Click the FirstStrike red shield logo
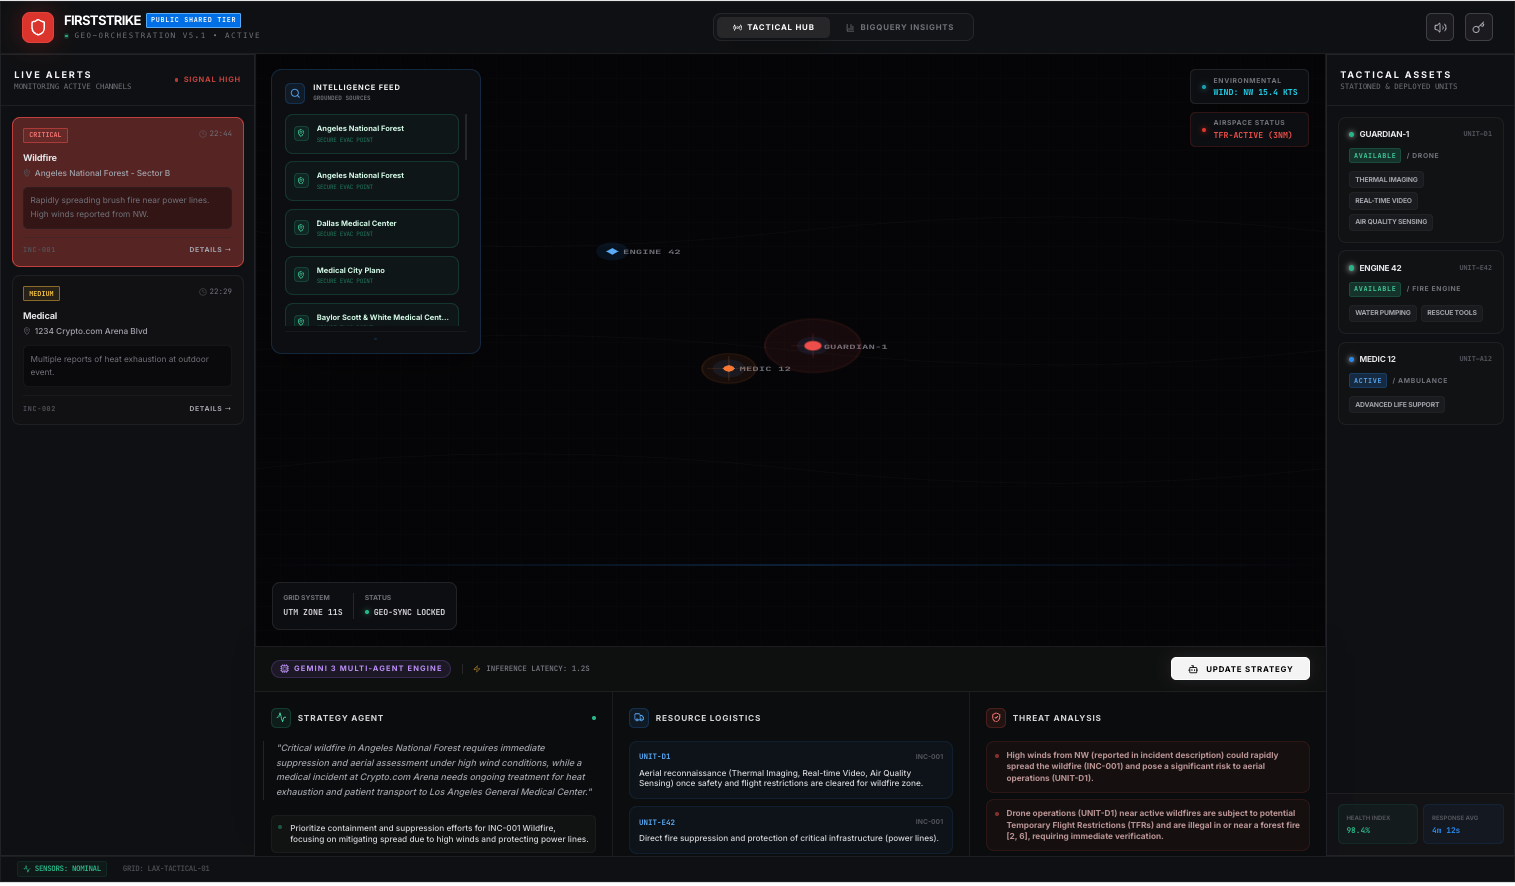Screen dimensions: 1515x886 (38, 27)
